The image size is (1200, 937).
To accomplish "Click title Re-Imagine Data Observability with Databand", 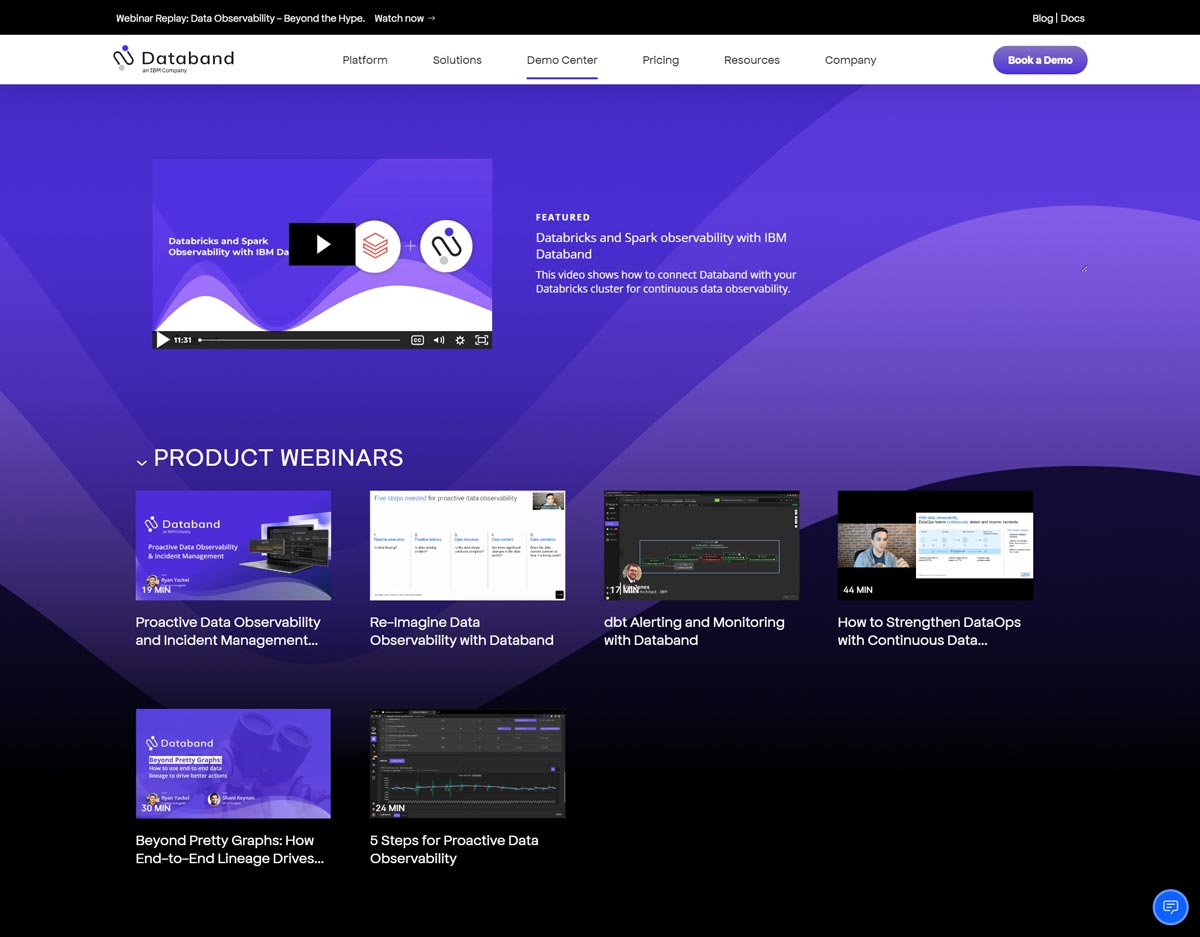I will 461,631.
